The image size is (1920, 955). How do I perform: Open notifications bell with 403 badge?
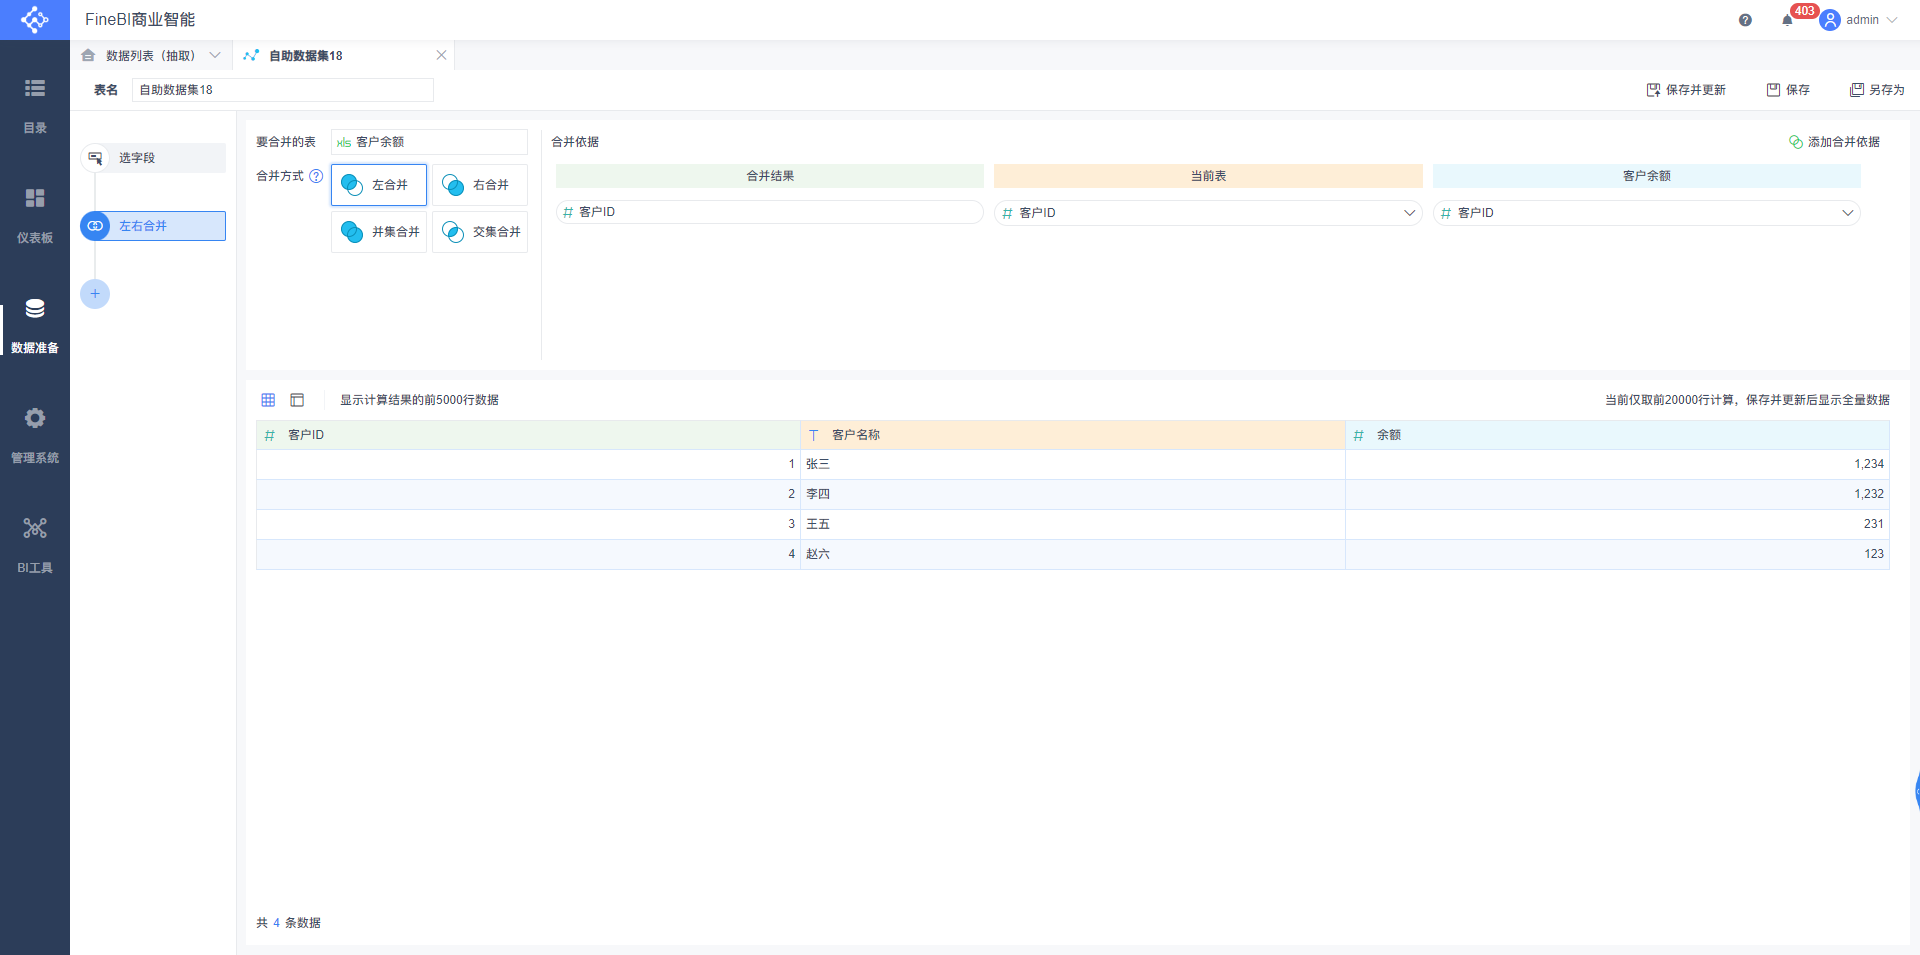coord(1787,20)
